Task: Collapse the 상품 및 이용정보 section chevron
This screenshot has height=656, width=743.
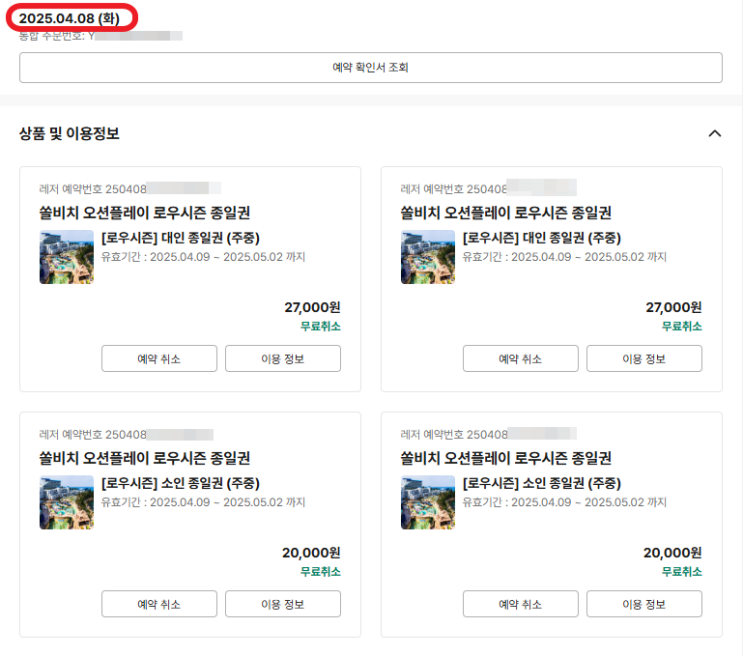Action: pos(715,134)
